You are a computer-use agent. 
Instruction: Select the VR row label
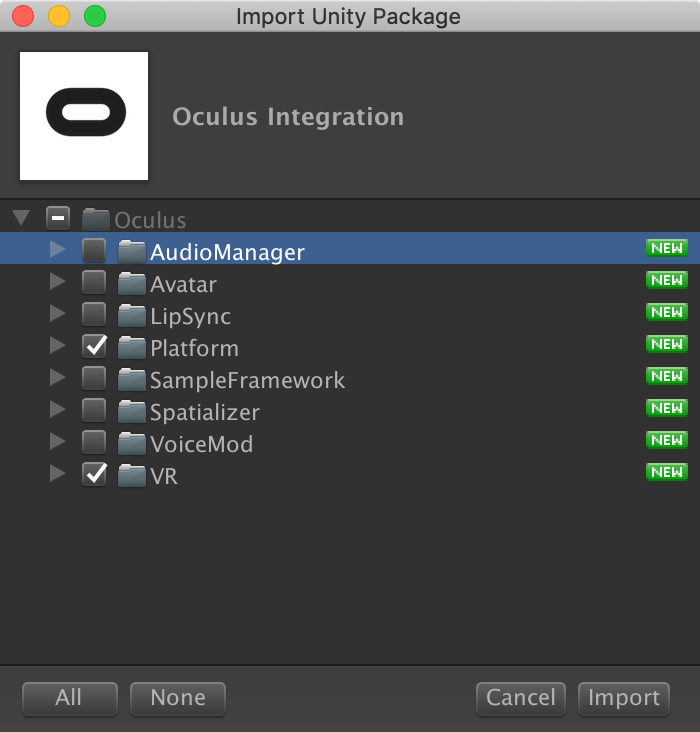pos(164,477)
